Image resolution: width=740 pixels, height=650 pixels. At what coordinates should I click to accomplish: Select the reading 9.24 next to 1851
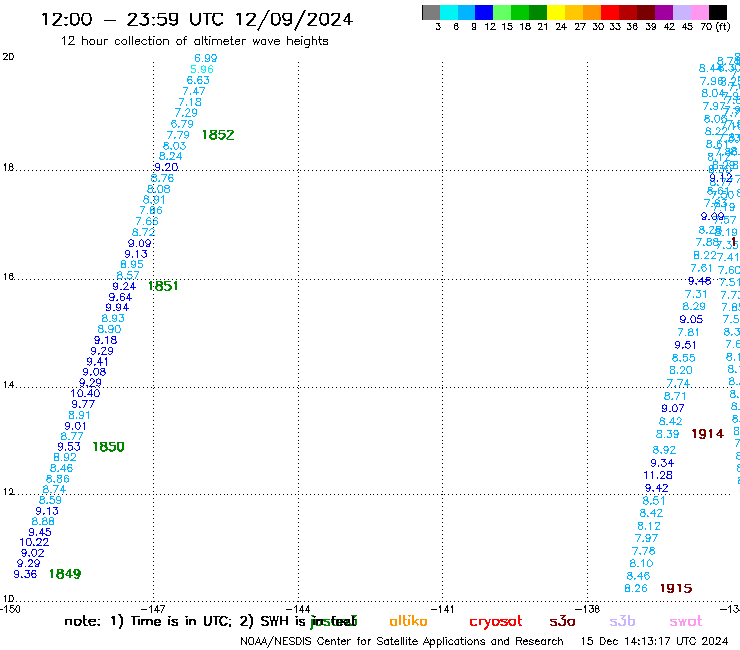coord(124,287)
